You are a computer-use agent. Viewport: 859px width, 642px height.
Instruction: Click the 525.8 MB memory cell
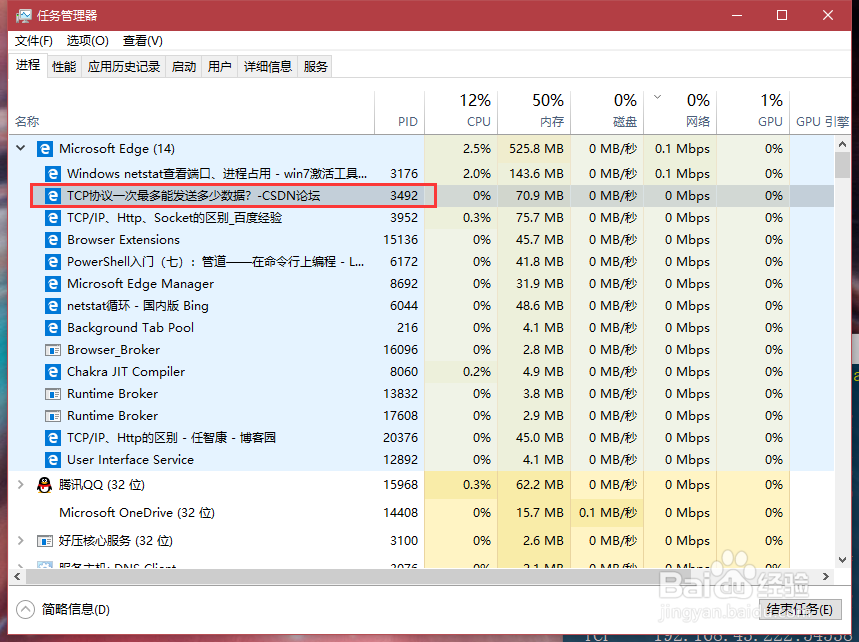(x=536, y=148)
